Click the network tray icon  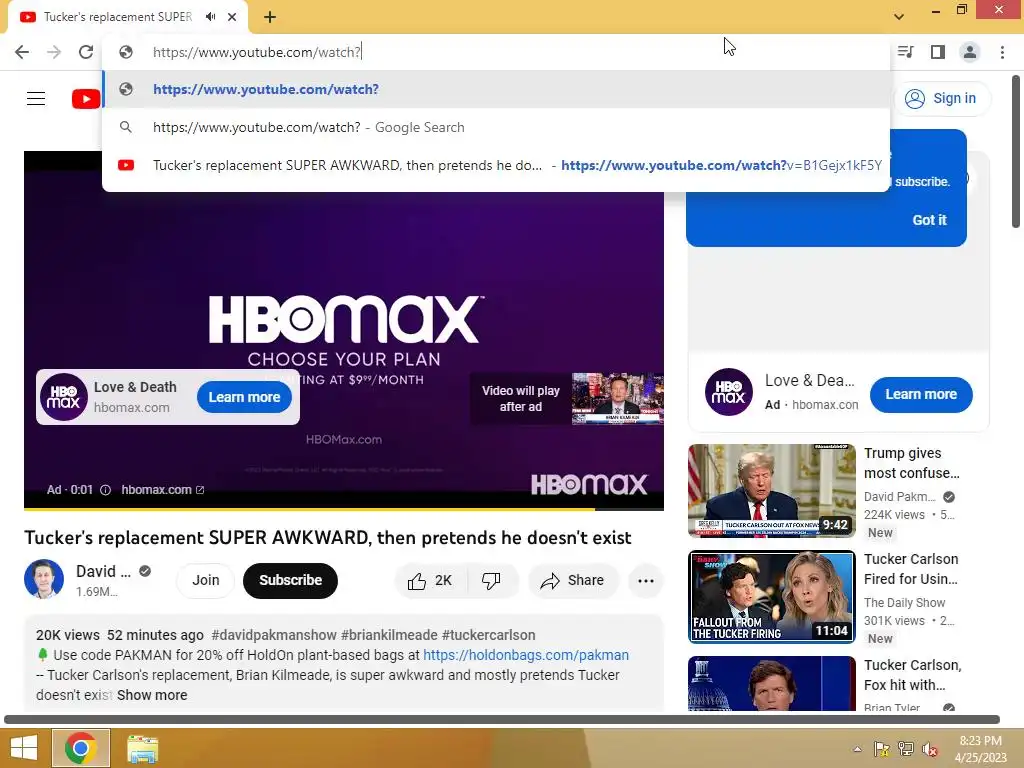pyautogui.click(x=906, y=749)
